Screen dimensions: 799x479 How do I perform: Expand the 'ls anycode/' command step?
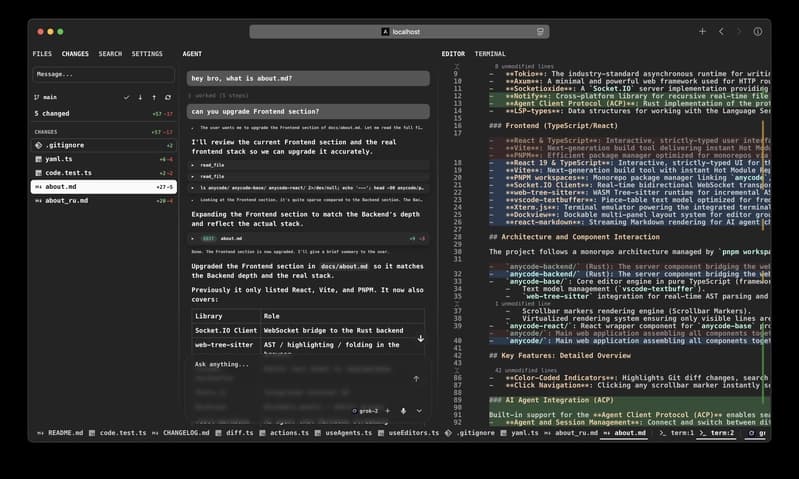coord(308,188)
